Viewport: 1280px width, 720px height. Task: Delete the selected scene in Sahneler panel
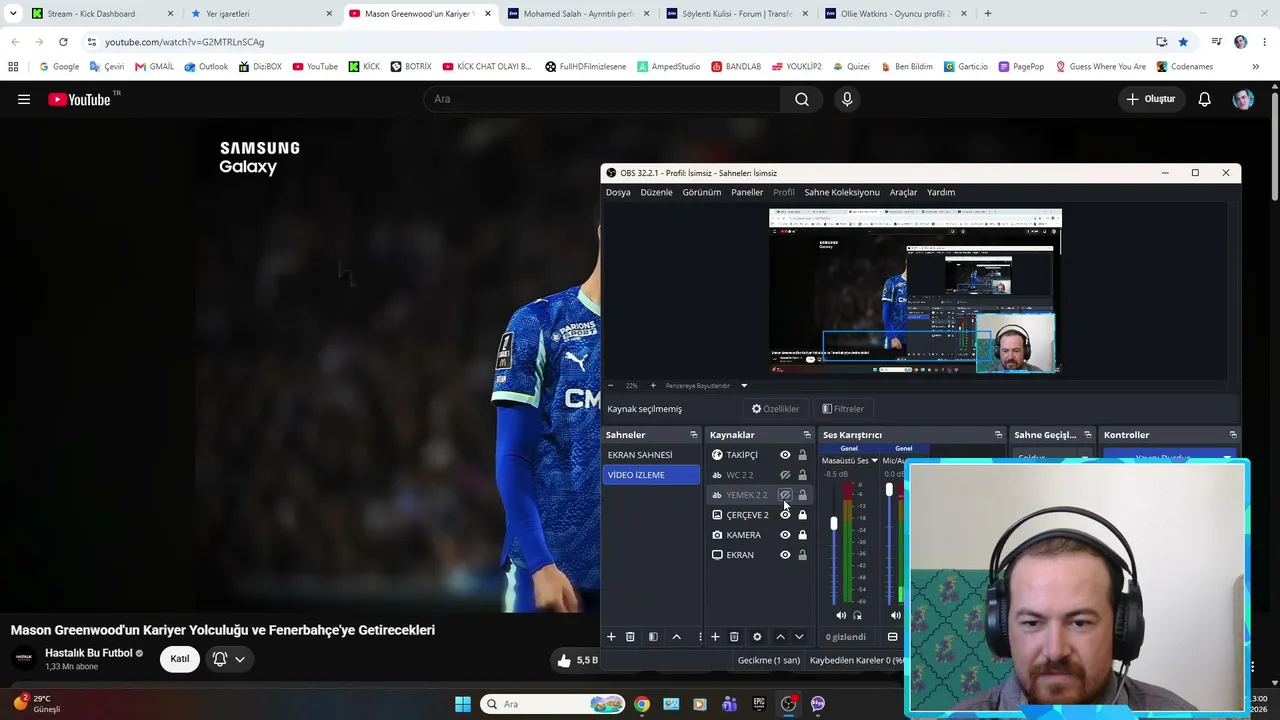click(630, 637)
